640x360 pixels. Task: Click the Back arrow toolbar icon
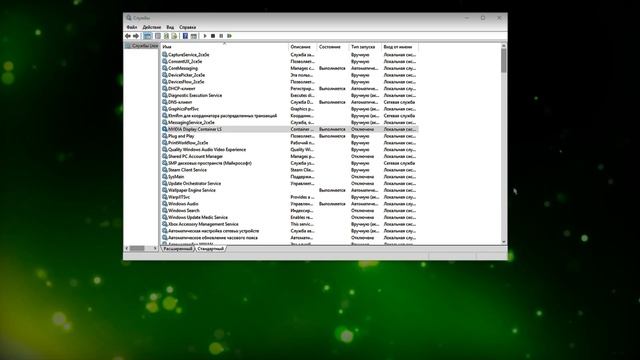coord(128,36)
